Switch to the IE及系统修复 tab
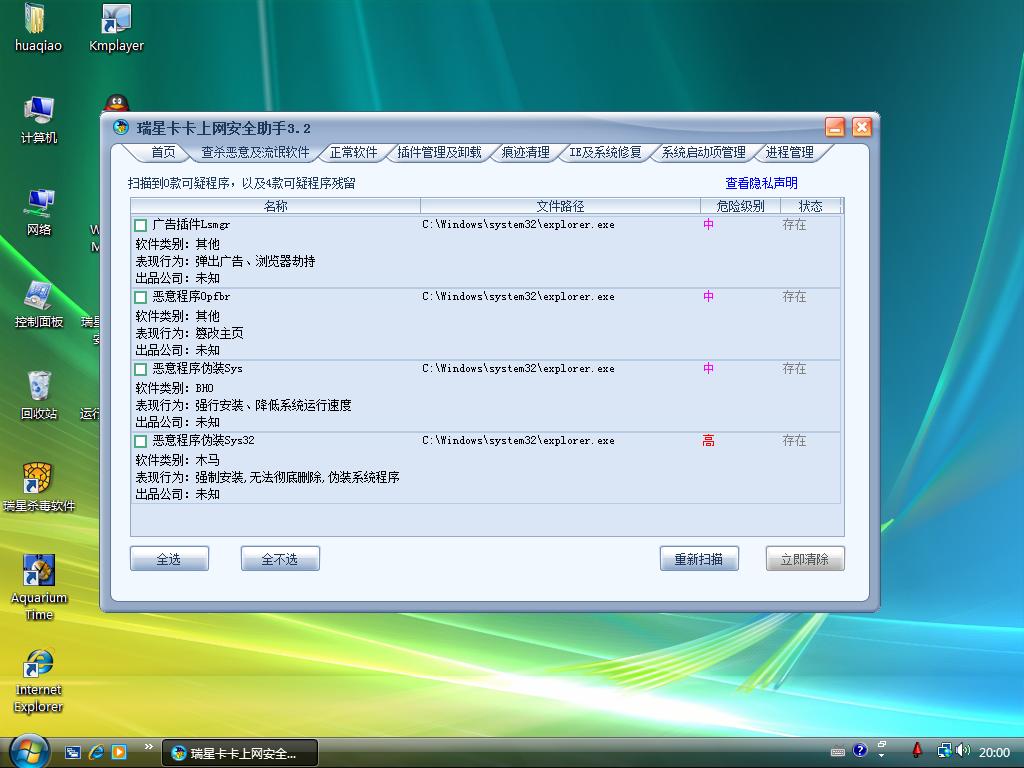This screenshot has width=1024, height=768. click(605, 152)
